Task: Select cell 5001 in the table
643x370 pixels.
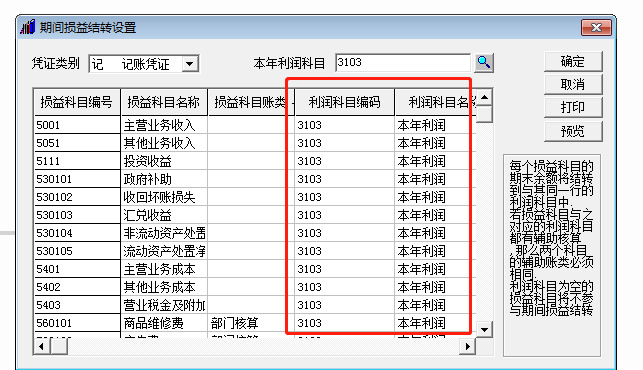Action: [x=77, y=125]
